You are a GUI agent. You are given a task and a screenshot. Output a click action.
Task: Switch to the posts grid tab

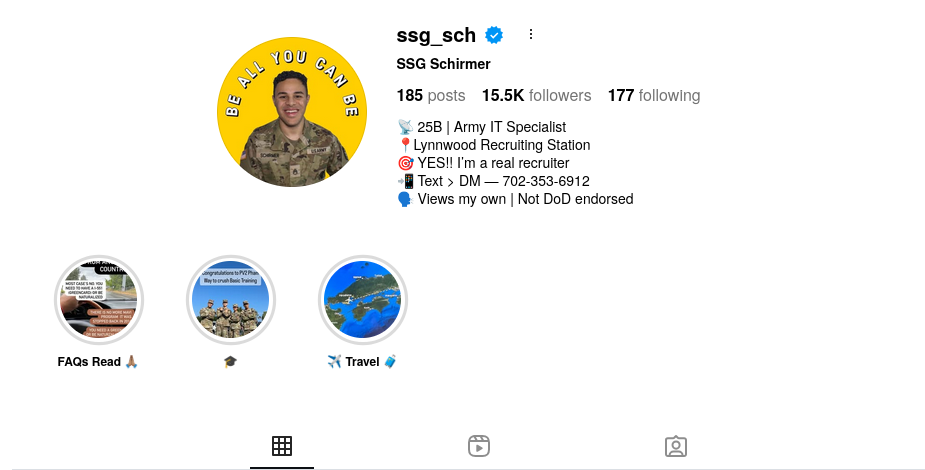tap(282, 446)
